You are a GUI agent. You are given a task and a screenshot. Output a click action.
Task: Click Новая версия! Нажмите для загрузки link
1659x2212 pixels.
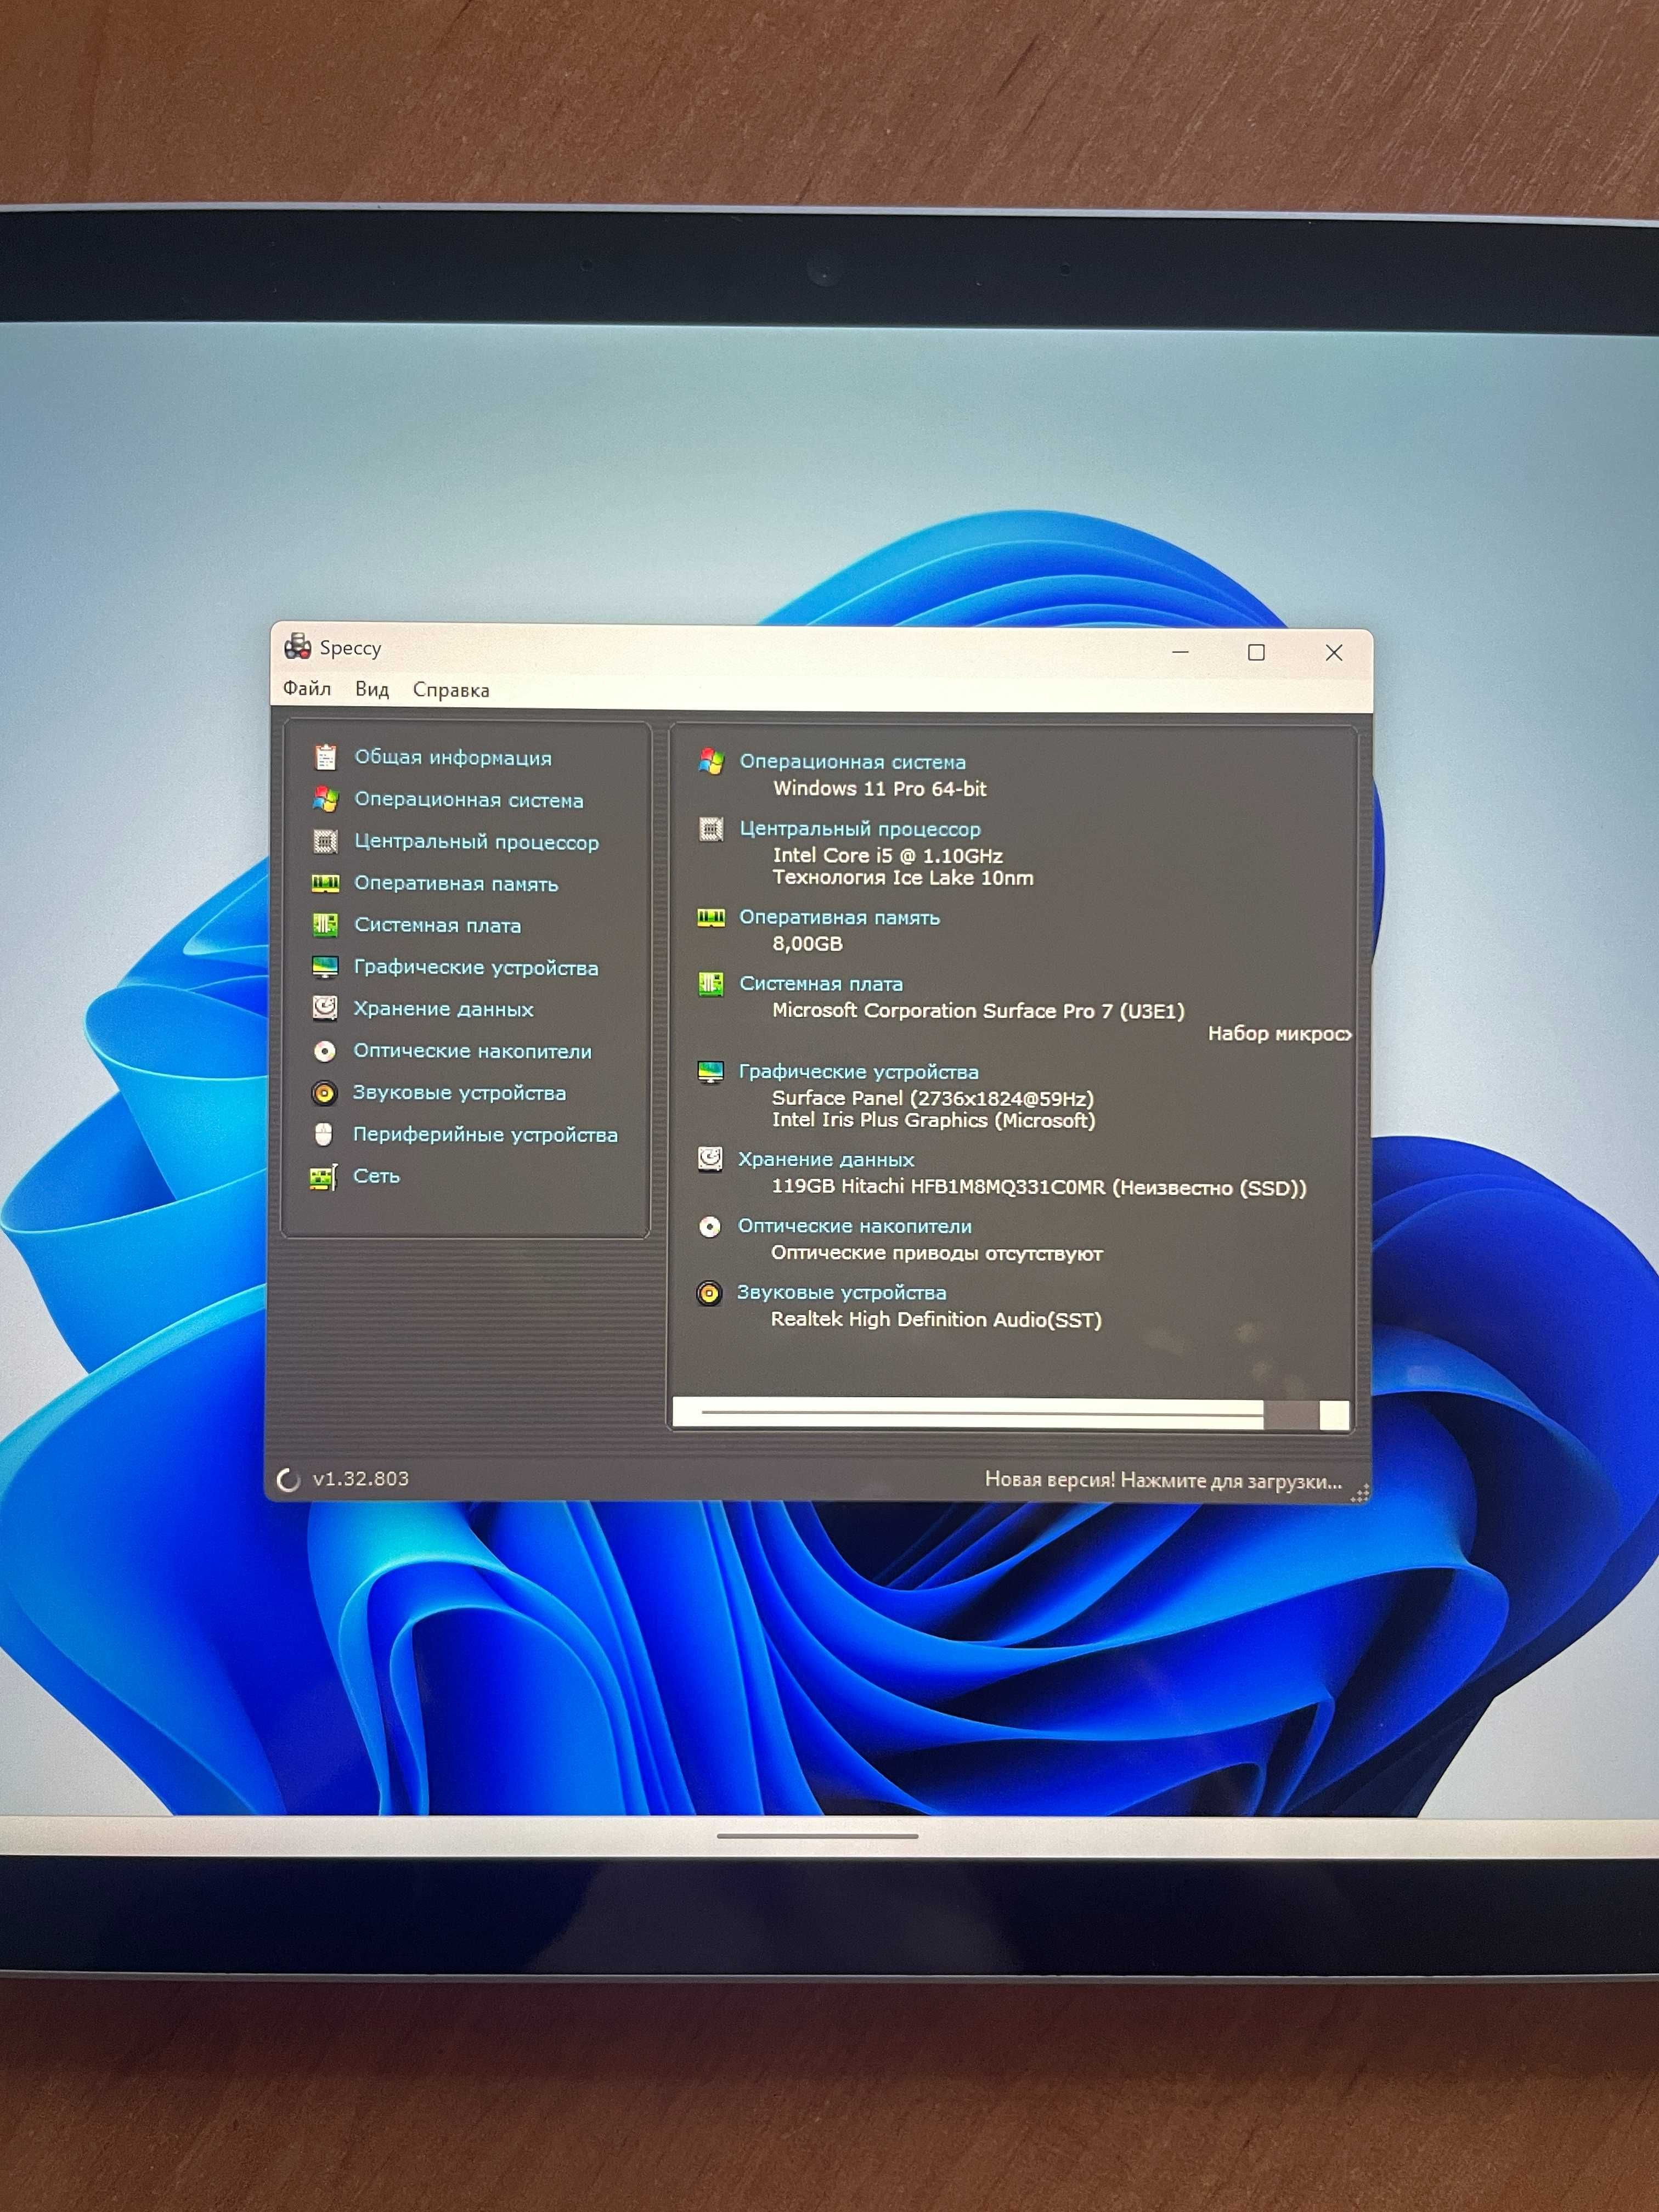click(x=1163, y=1481)
